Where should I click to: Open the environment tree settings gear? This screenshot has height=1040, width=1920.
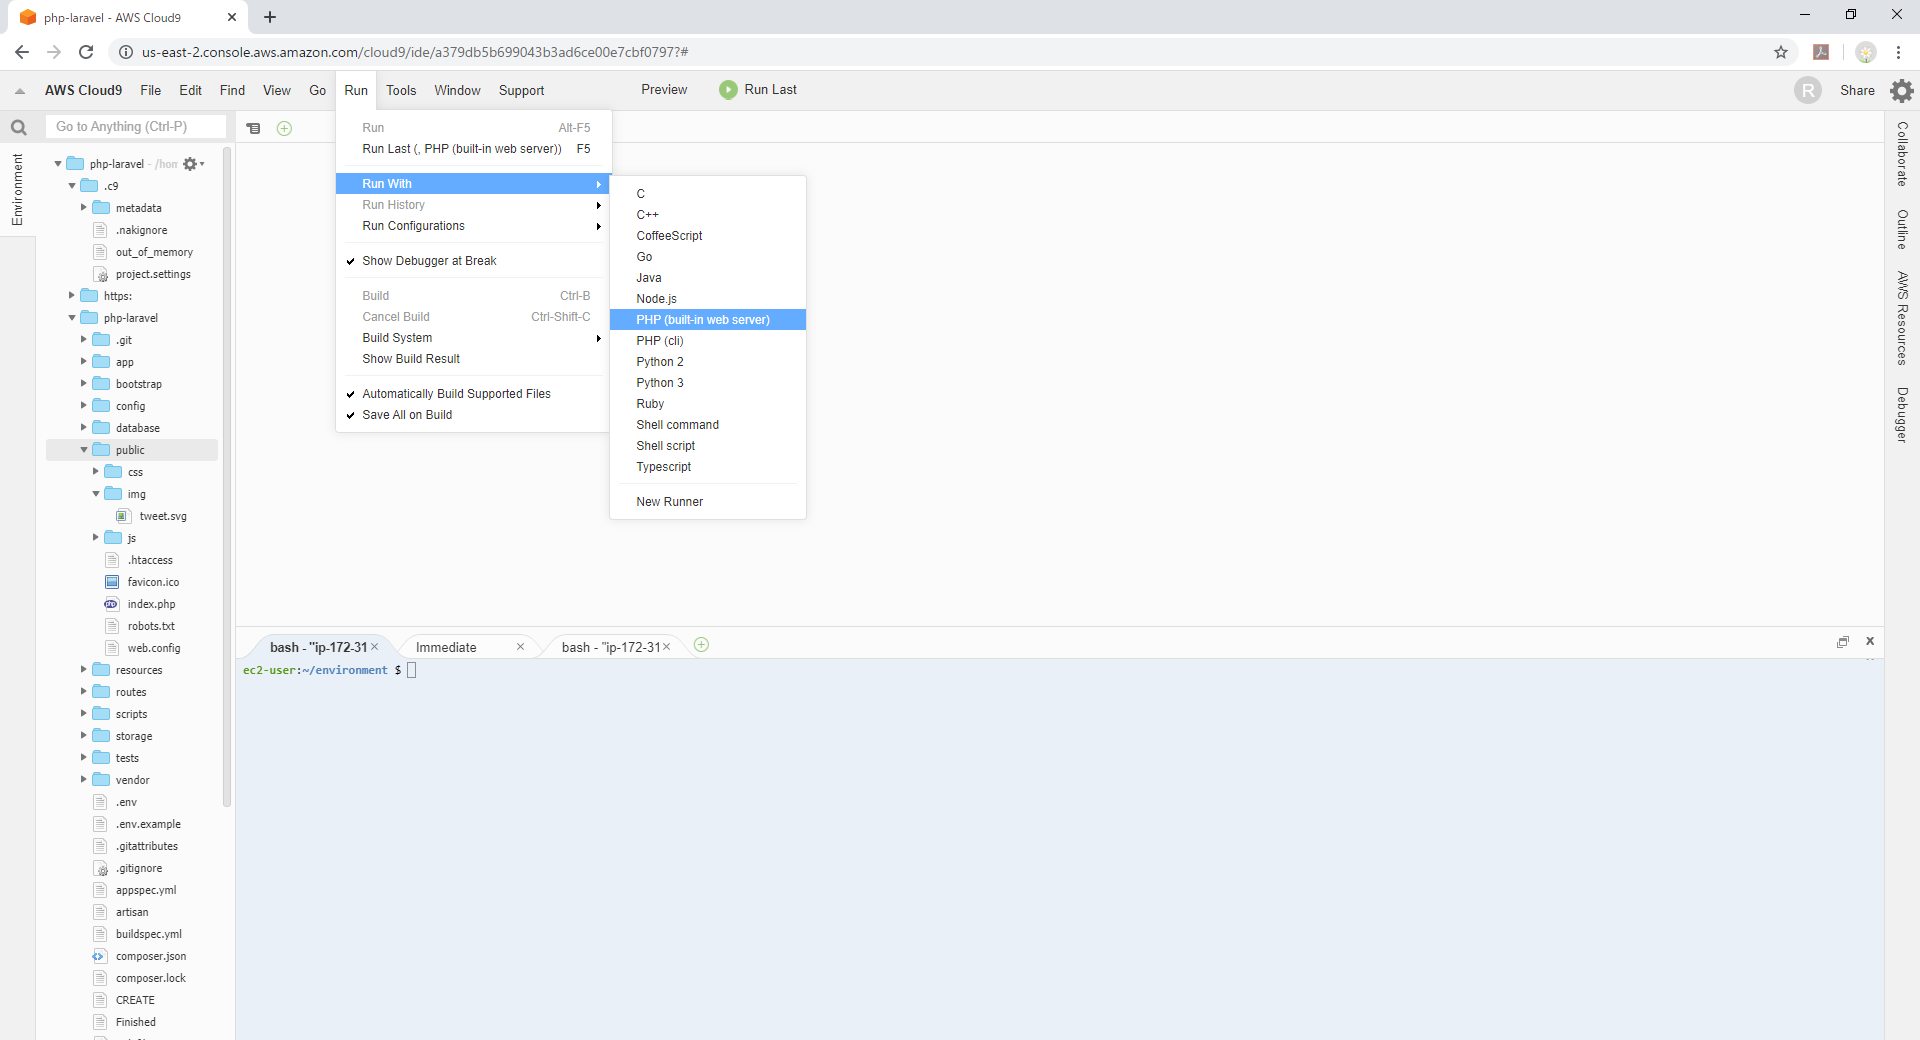tap(193, 164)
